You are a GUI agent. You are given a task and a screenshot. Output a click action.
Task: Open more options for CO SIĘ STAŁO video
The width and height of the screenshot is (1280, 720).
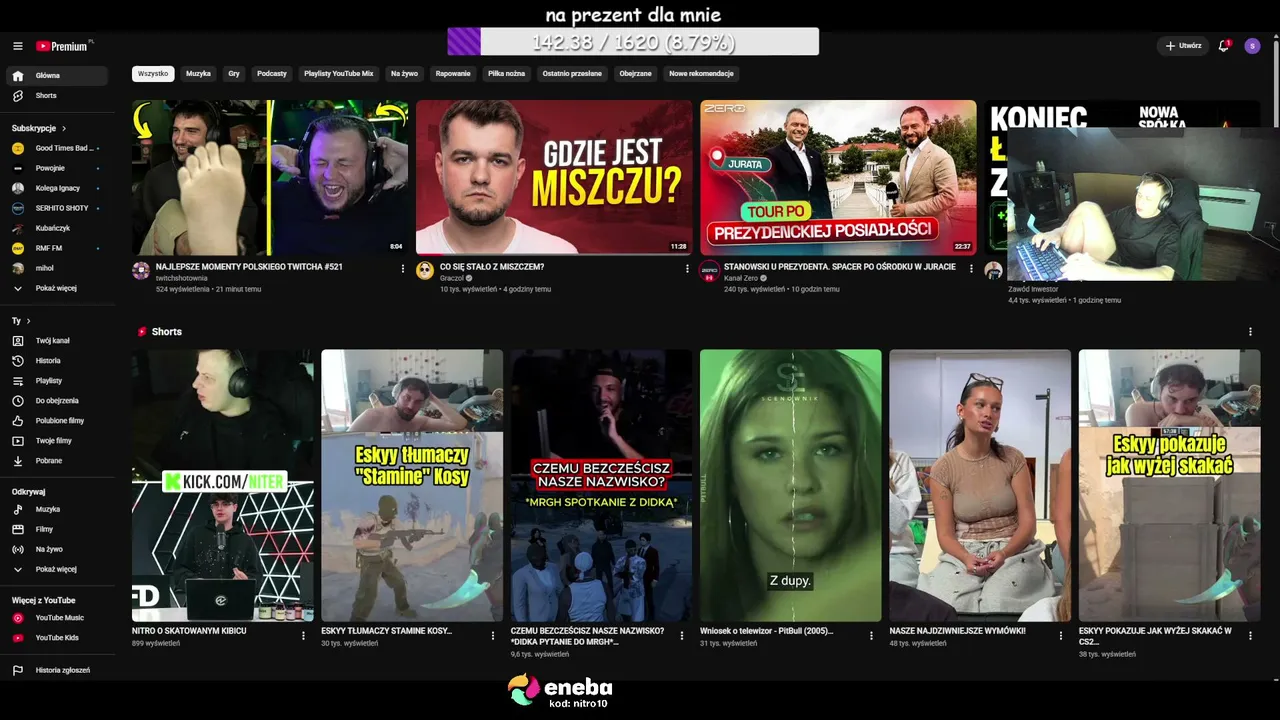pos(687,269)
